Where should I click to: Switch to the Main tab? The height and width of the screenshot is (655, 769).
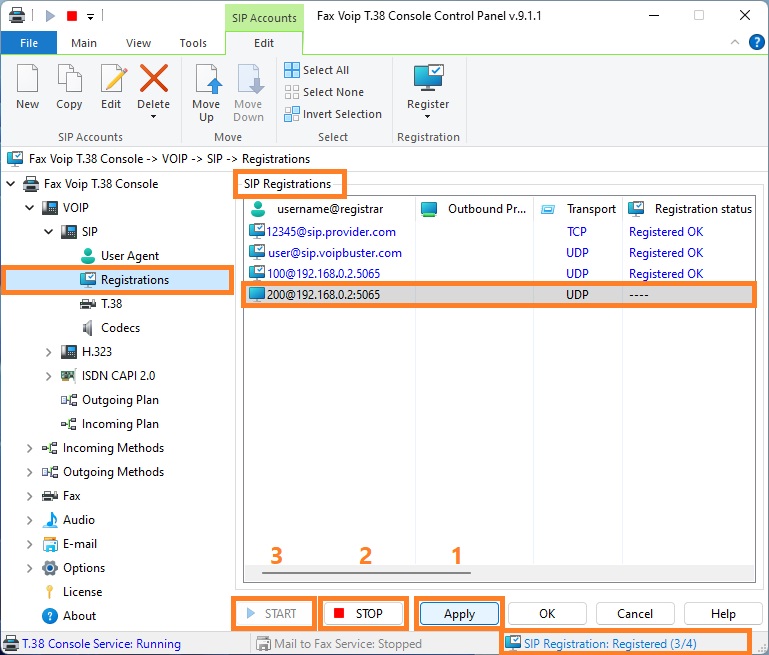click(x=84, y=43)
